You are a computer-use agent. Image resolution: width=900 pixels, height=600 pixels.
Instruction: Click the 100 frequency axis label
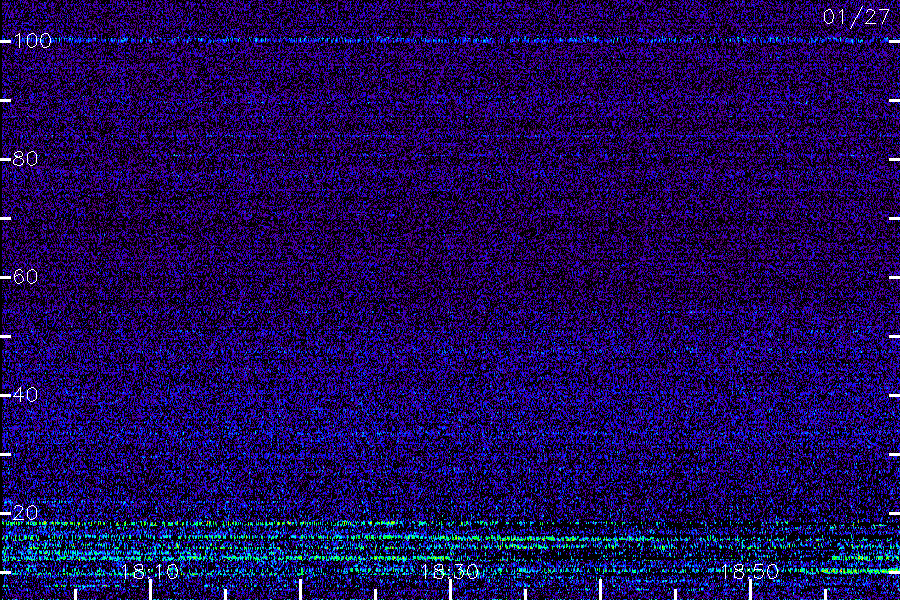click(x=32, y=41)
